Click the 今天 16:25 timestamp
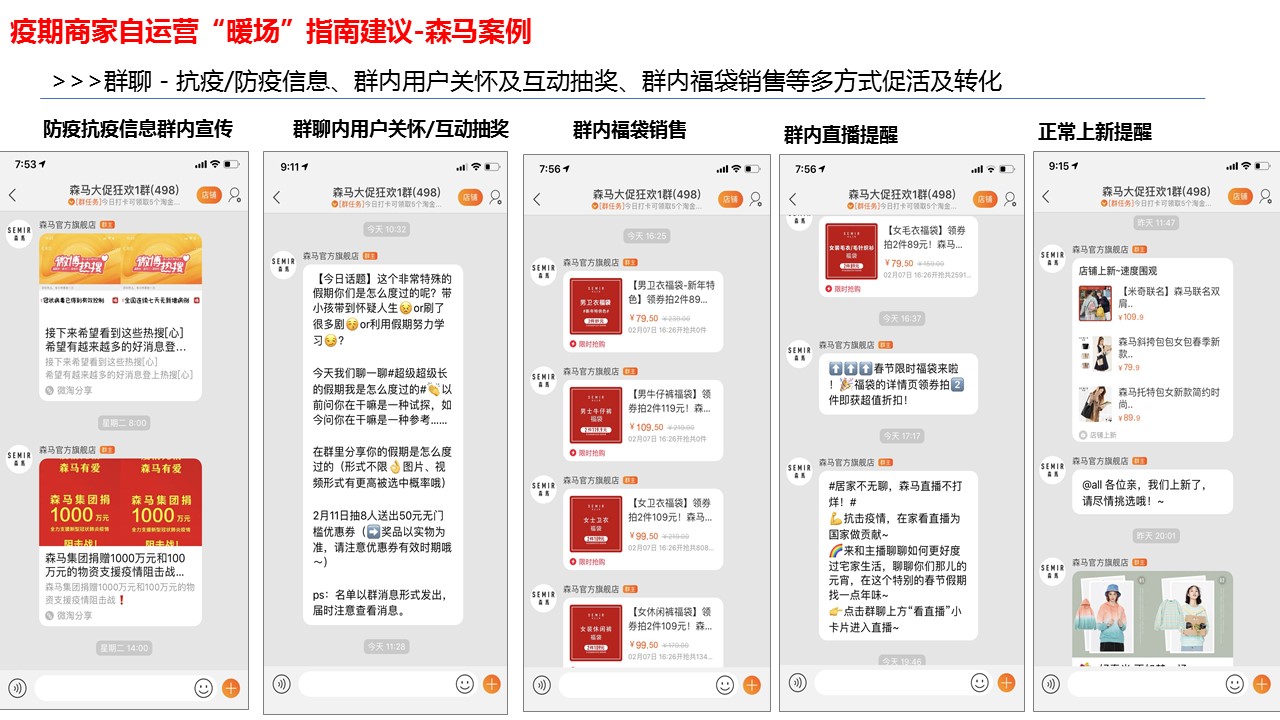Image resolution: width=1280 pixels, height=720 pixels. (646, 236)
